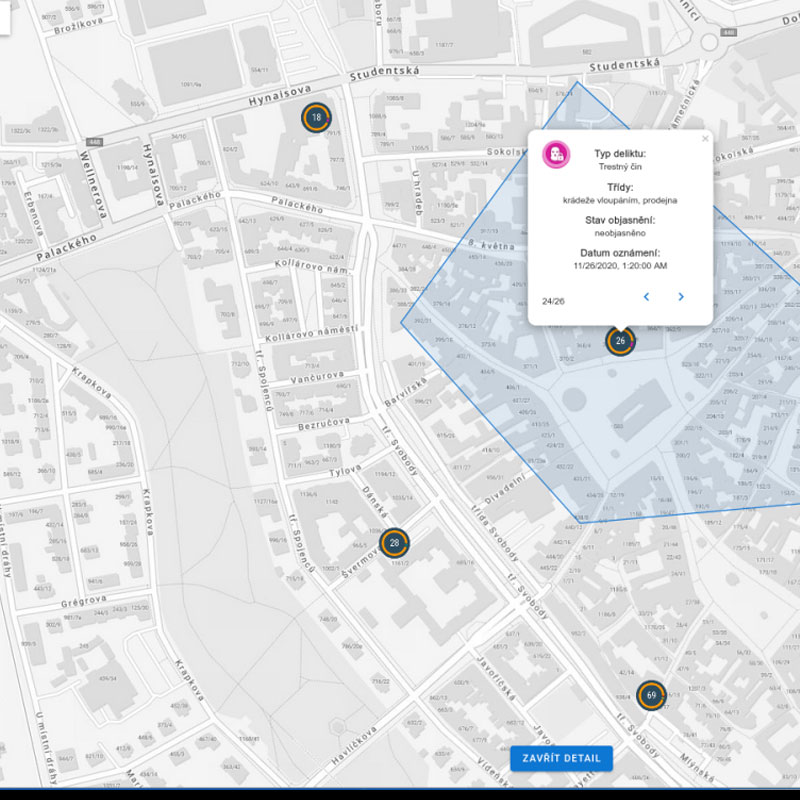Go to previous incident using left chevron
The image size is (800, 800).
647,297
